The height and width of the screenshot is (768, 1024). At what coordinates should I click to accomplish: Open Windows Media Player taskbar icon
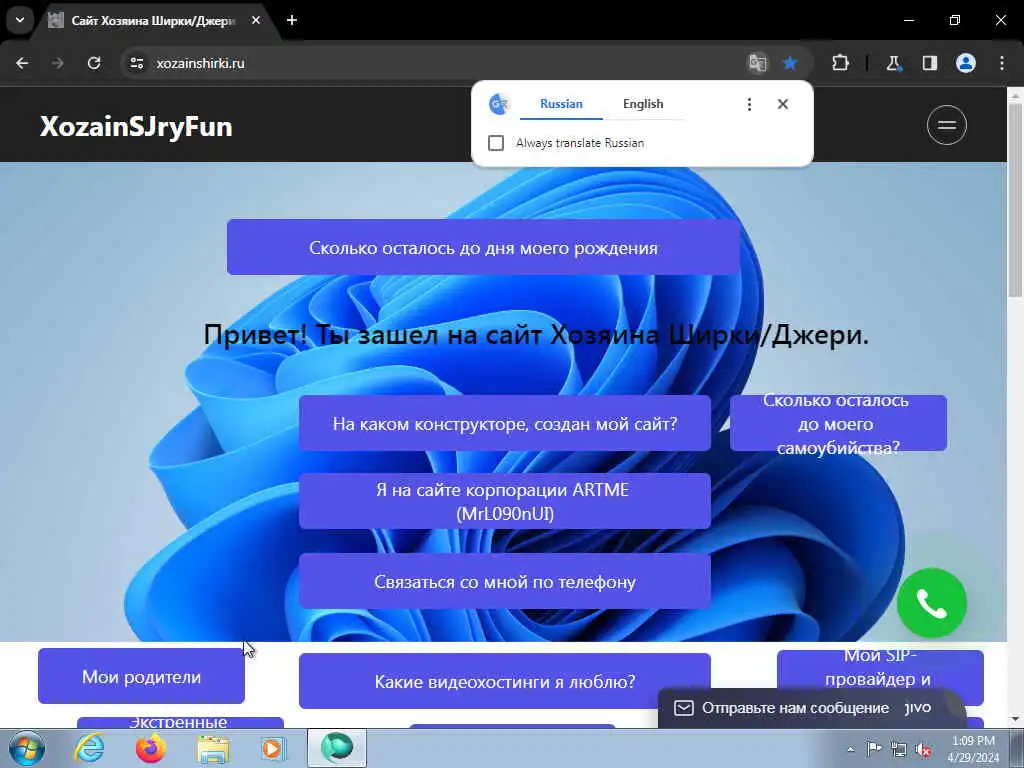pyautogui.click(x=274, y=748)
